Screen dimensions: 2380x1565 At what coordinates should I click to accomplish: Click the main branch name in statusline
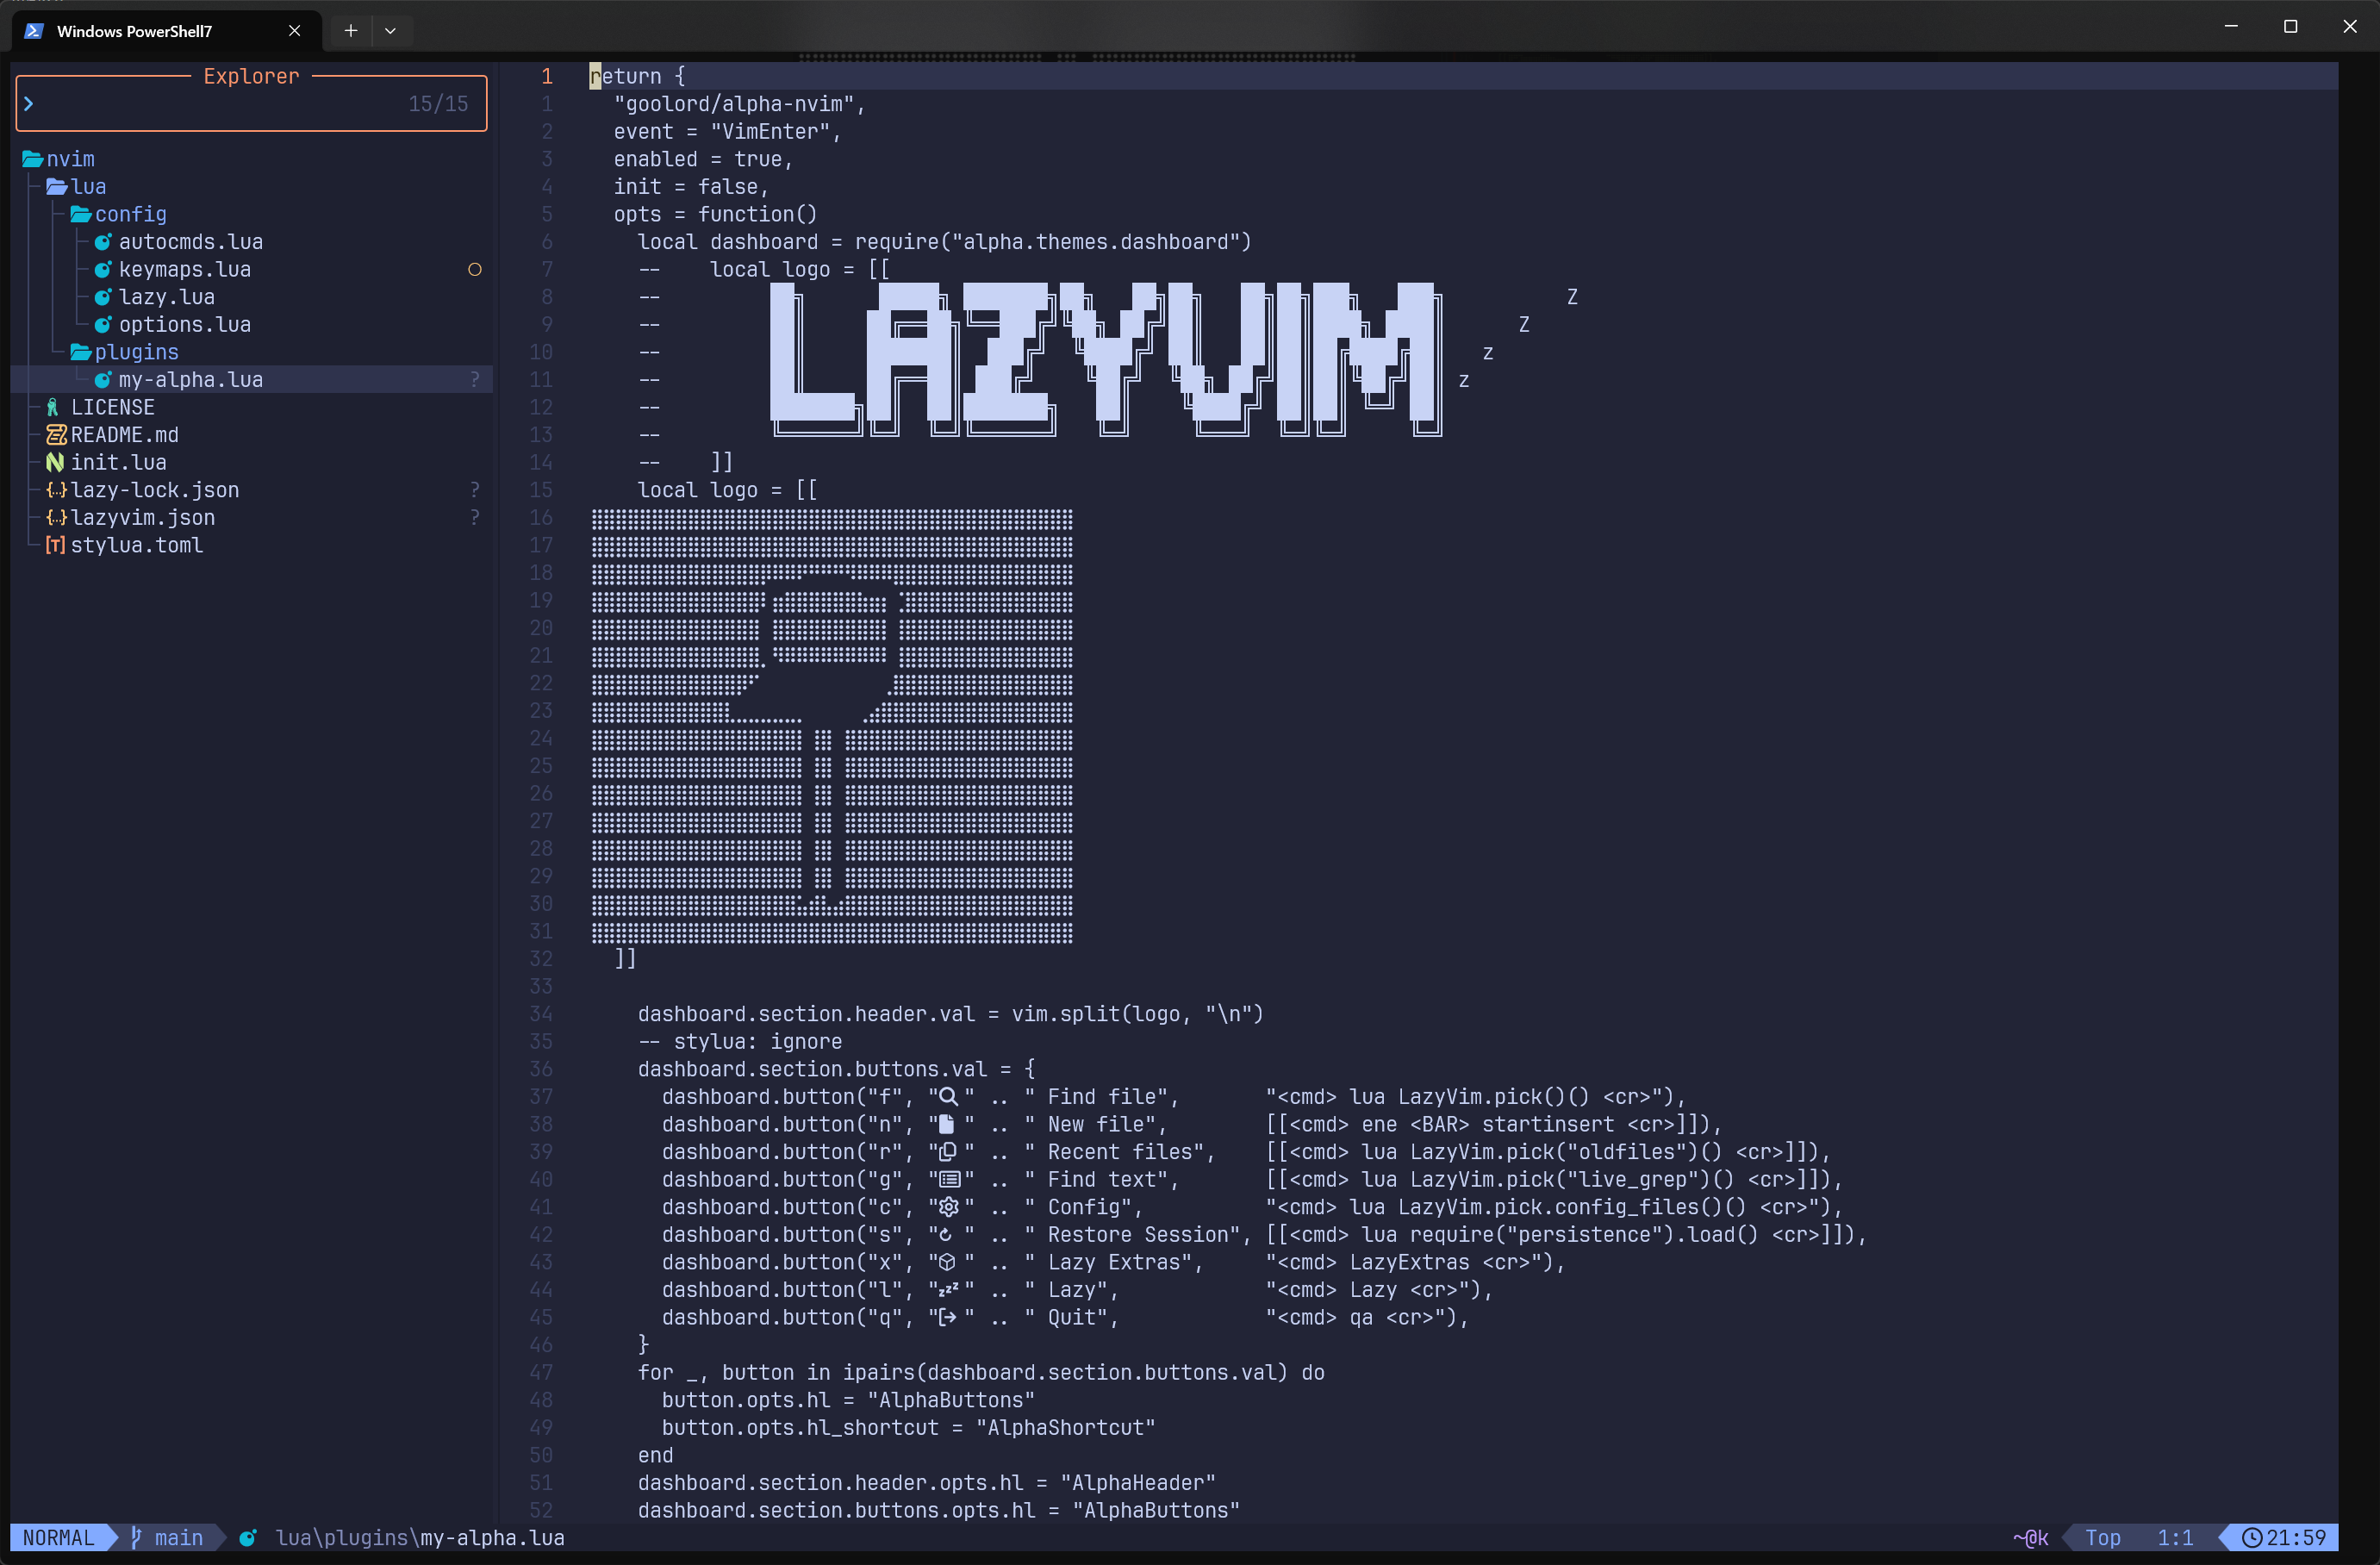tap(179, 1538)
